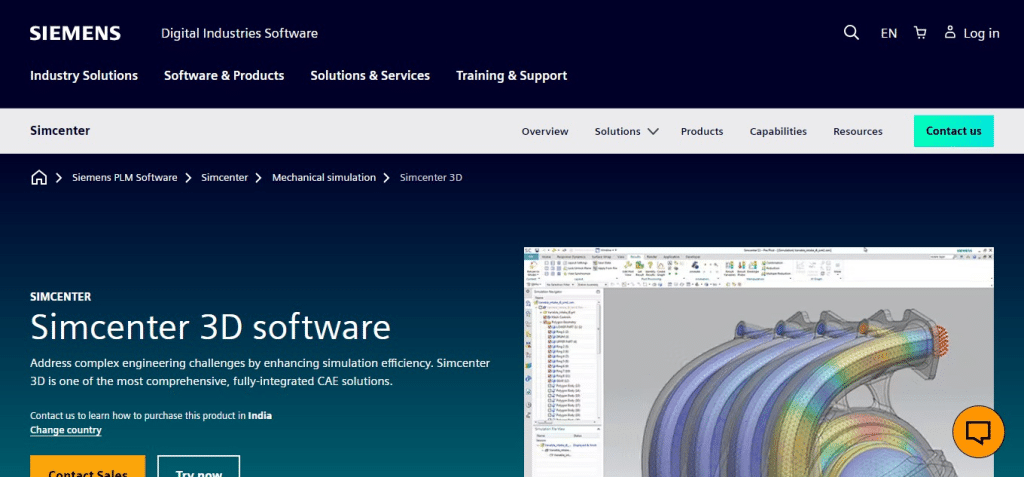Click the Siemens logo
The width and height of the screenshot is (1024, 477).
[75, 33]
